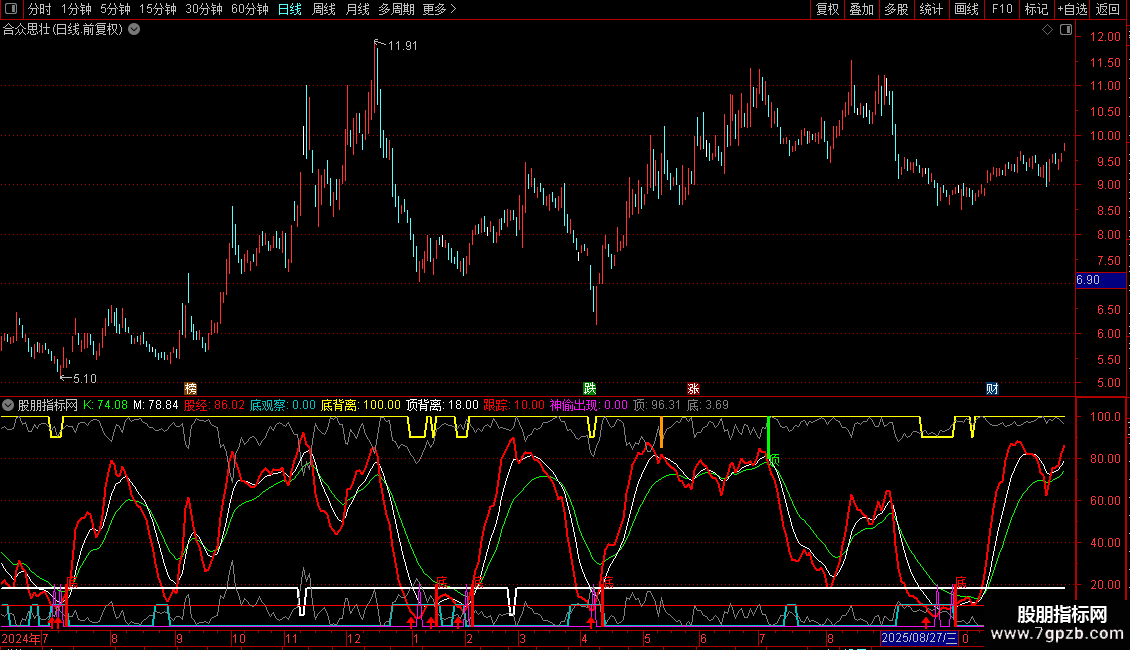Add stock via +自选 button
Screen dimensions: 1130x650
coord(1071,9)
